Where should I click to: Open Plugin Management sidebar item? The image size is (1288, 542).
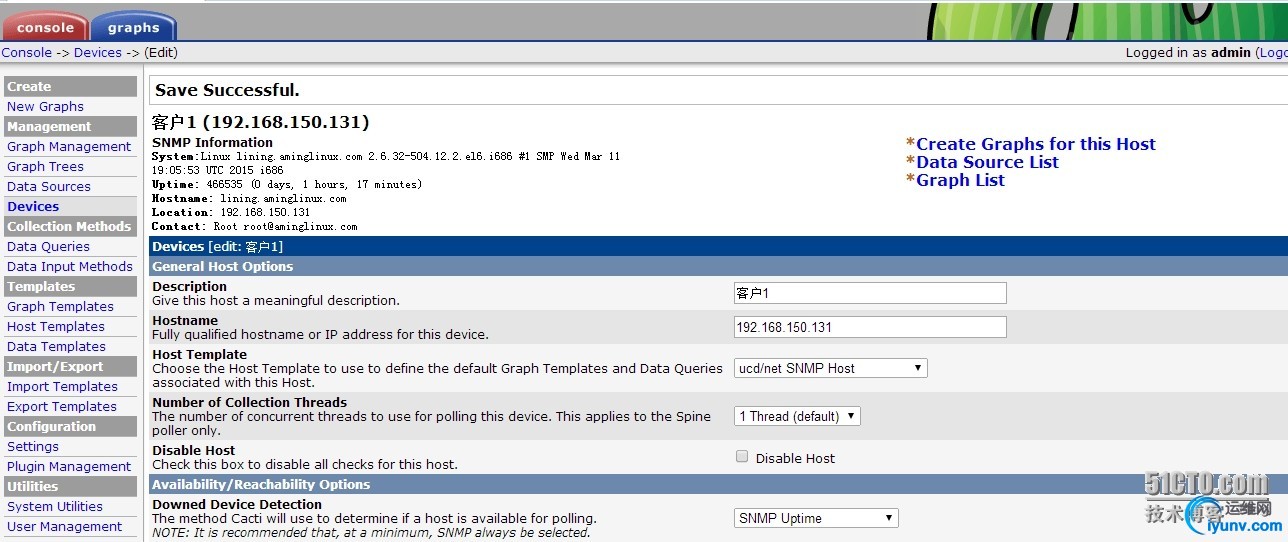pyautogui.click(x=69, y=467)
